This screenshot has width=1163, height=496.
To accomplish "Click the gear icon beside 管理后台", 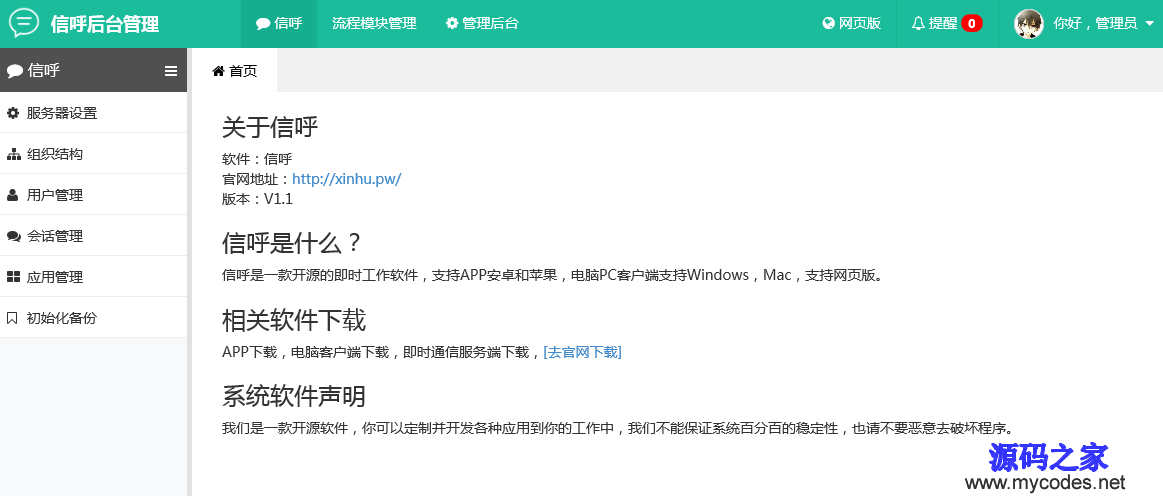I will coord(452,24).
